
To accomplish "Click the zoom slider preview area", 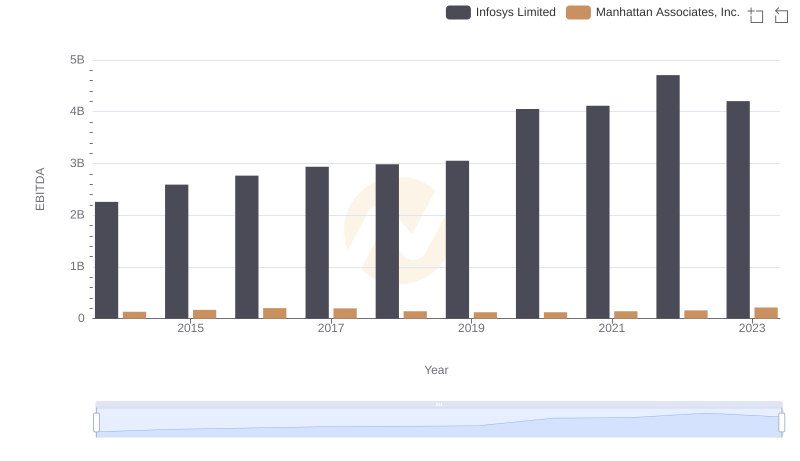I will pyautogui.click(x=439, y=423).
